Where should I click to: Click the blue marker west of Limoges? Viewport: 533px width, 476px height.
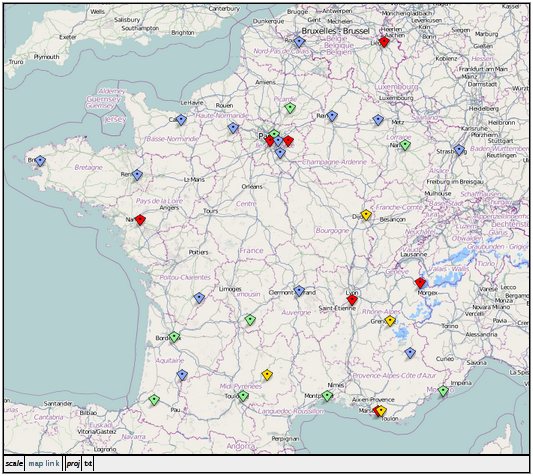199,298
